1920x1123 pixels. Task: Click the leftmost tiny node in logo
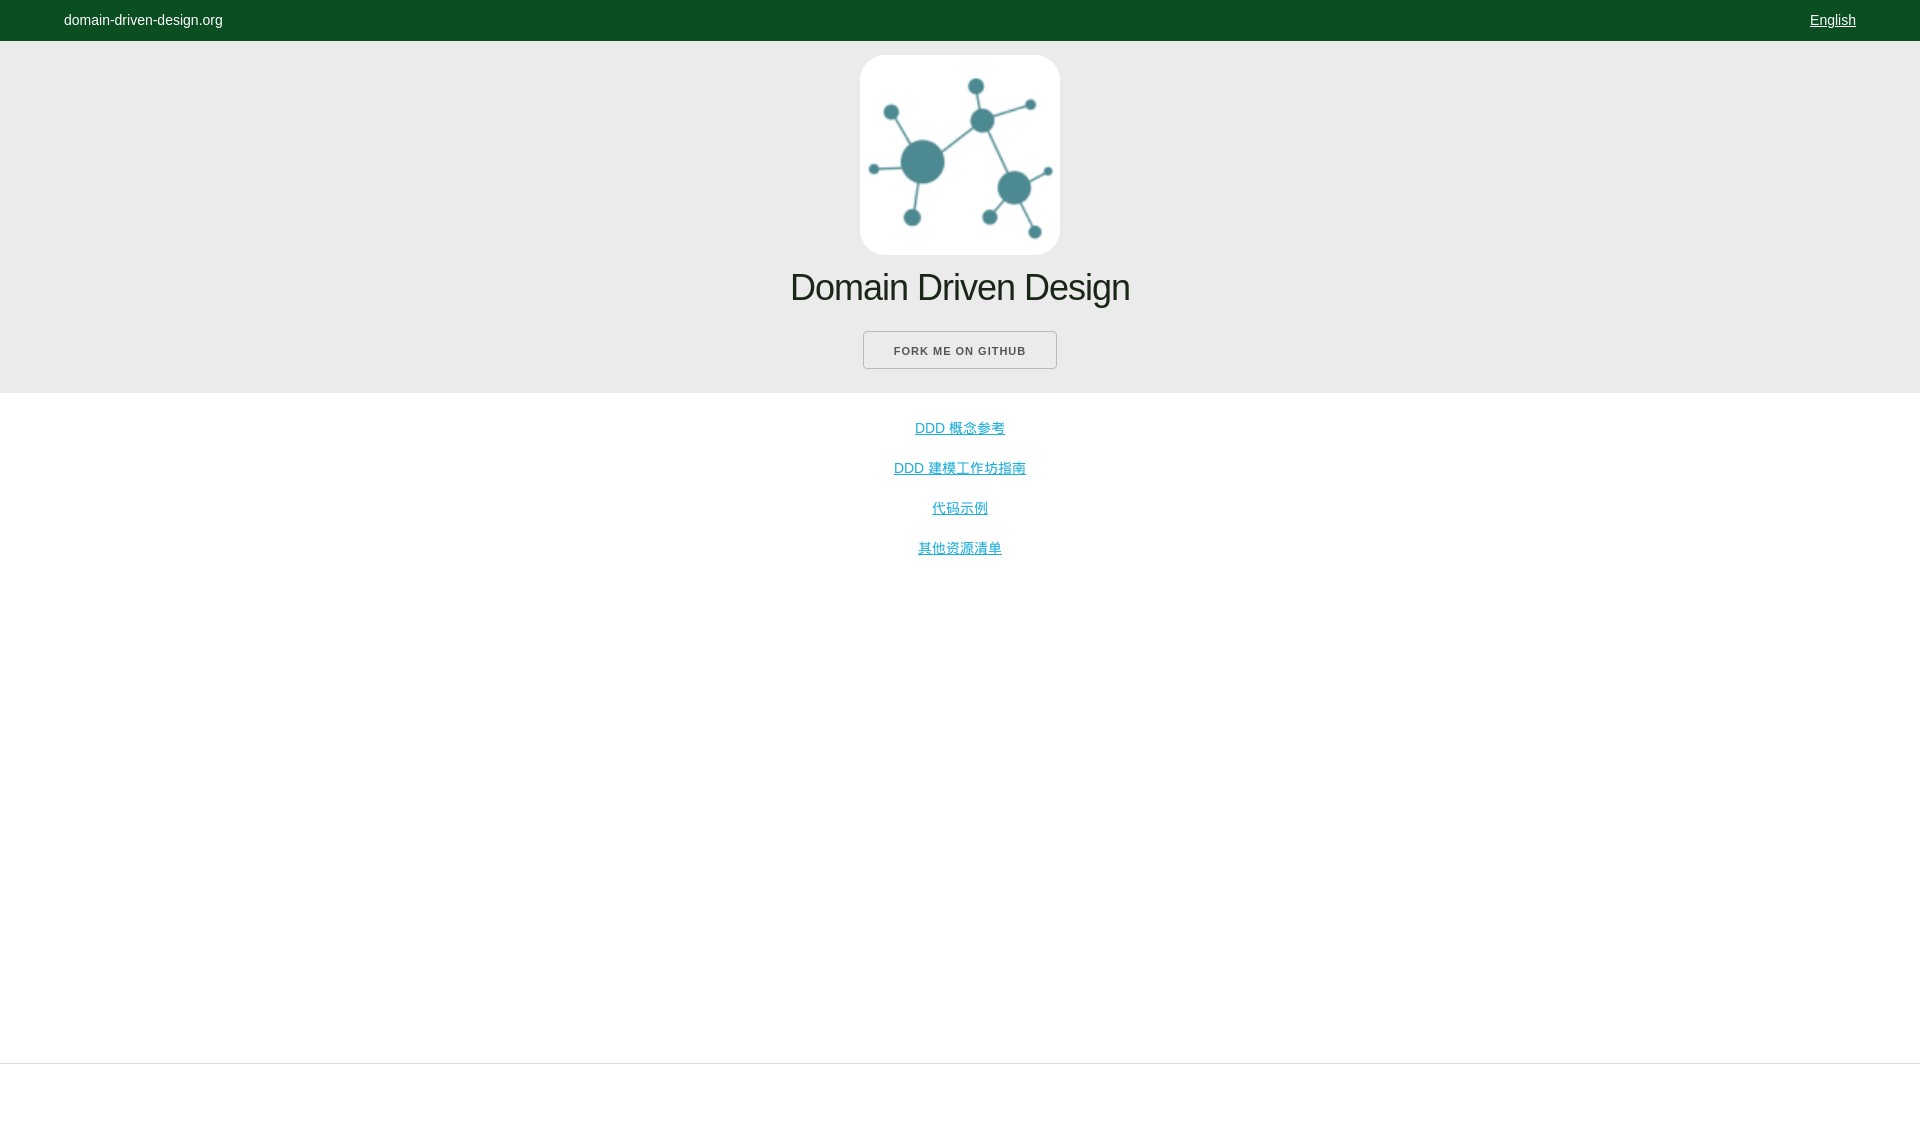click(874, 169)
